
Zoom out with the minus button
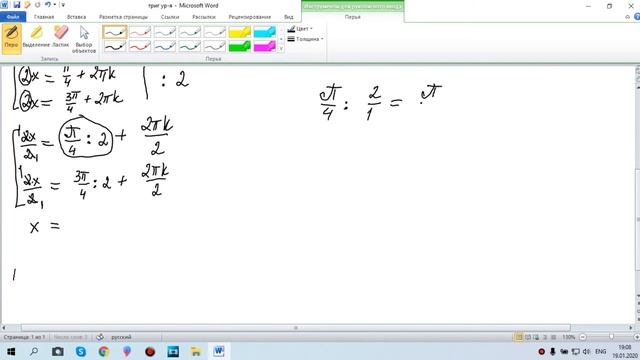[583, 337]
